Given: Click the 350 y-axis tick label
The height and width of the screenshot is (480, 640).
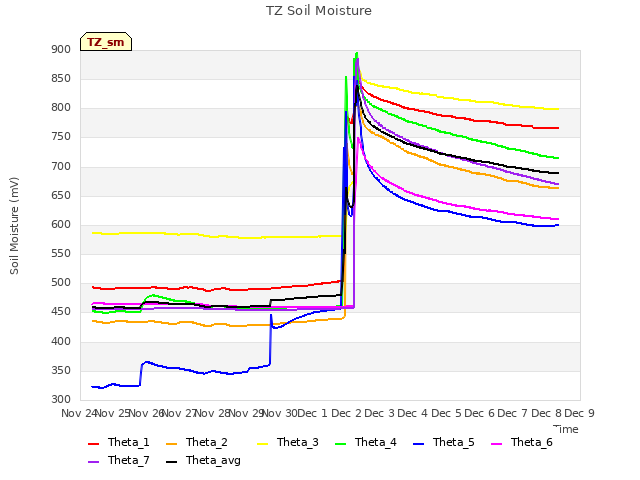Looking at the screenshot, I should [61, 371].
